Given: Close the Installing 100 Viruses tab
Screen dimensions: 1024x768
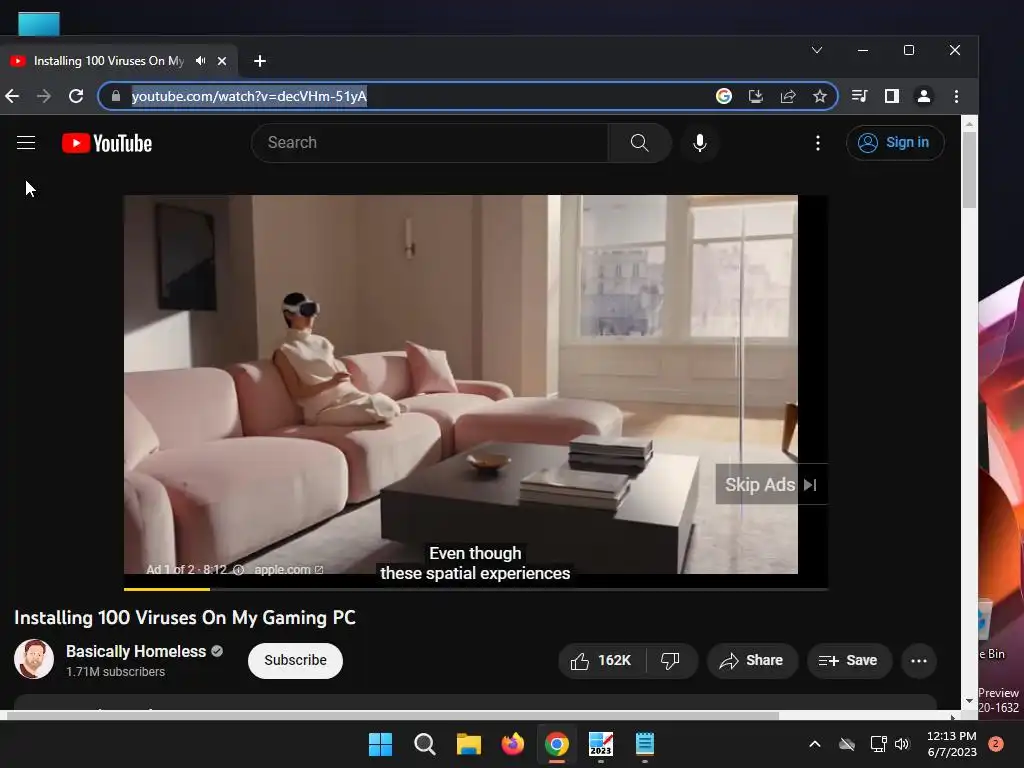Looking at the screenshot, I should tap(222, 61).
